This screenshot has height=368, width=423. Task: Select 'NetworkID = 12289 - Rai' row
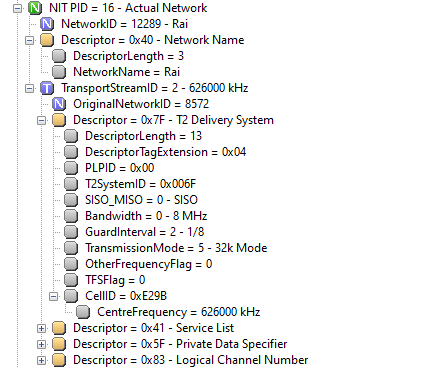(x=124, y=24)
